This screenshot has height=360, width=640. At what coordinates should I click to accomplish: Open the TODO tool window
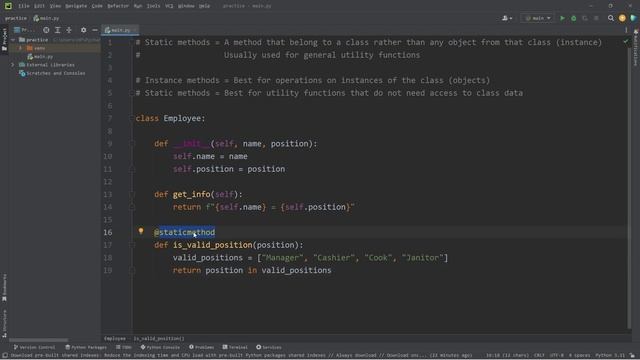(x=124, y=347)
